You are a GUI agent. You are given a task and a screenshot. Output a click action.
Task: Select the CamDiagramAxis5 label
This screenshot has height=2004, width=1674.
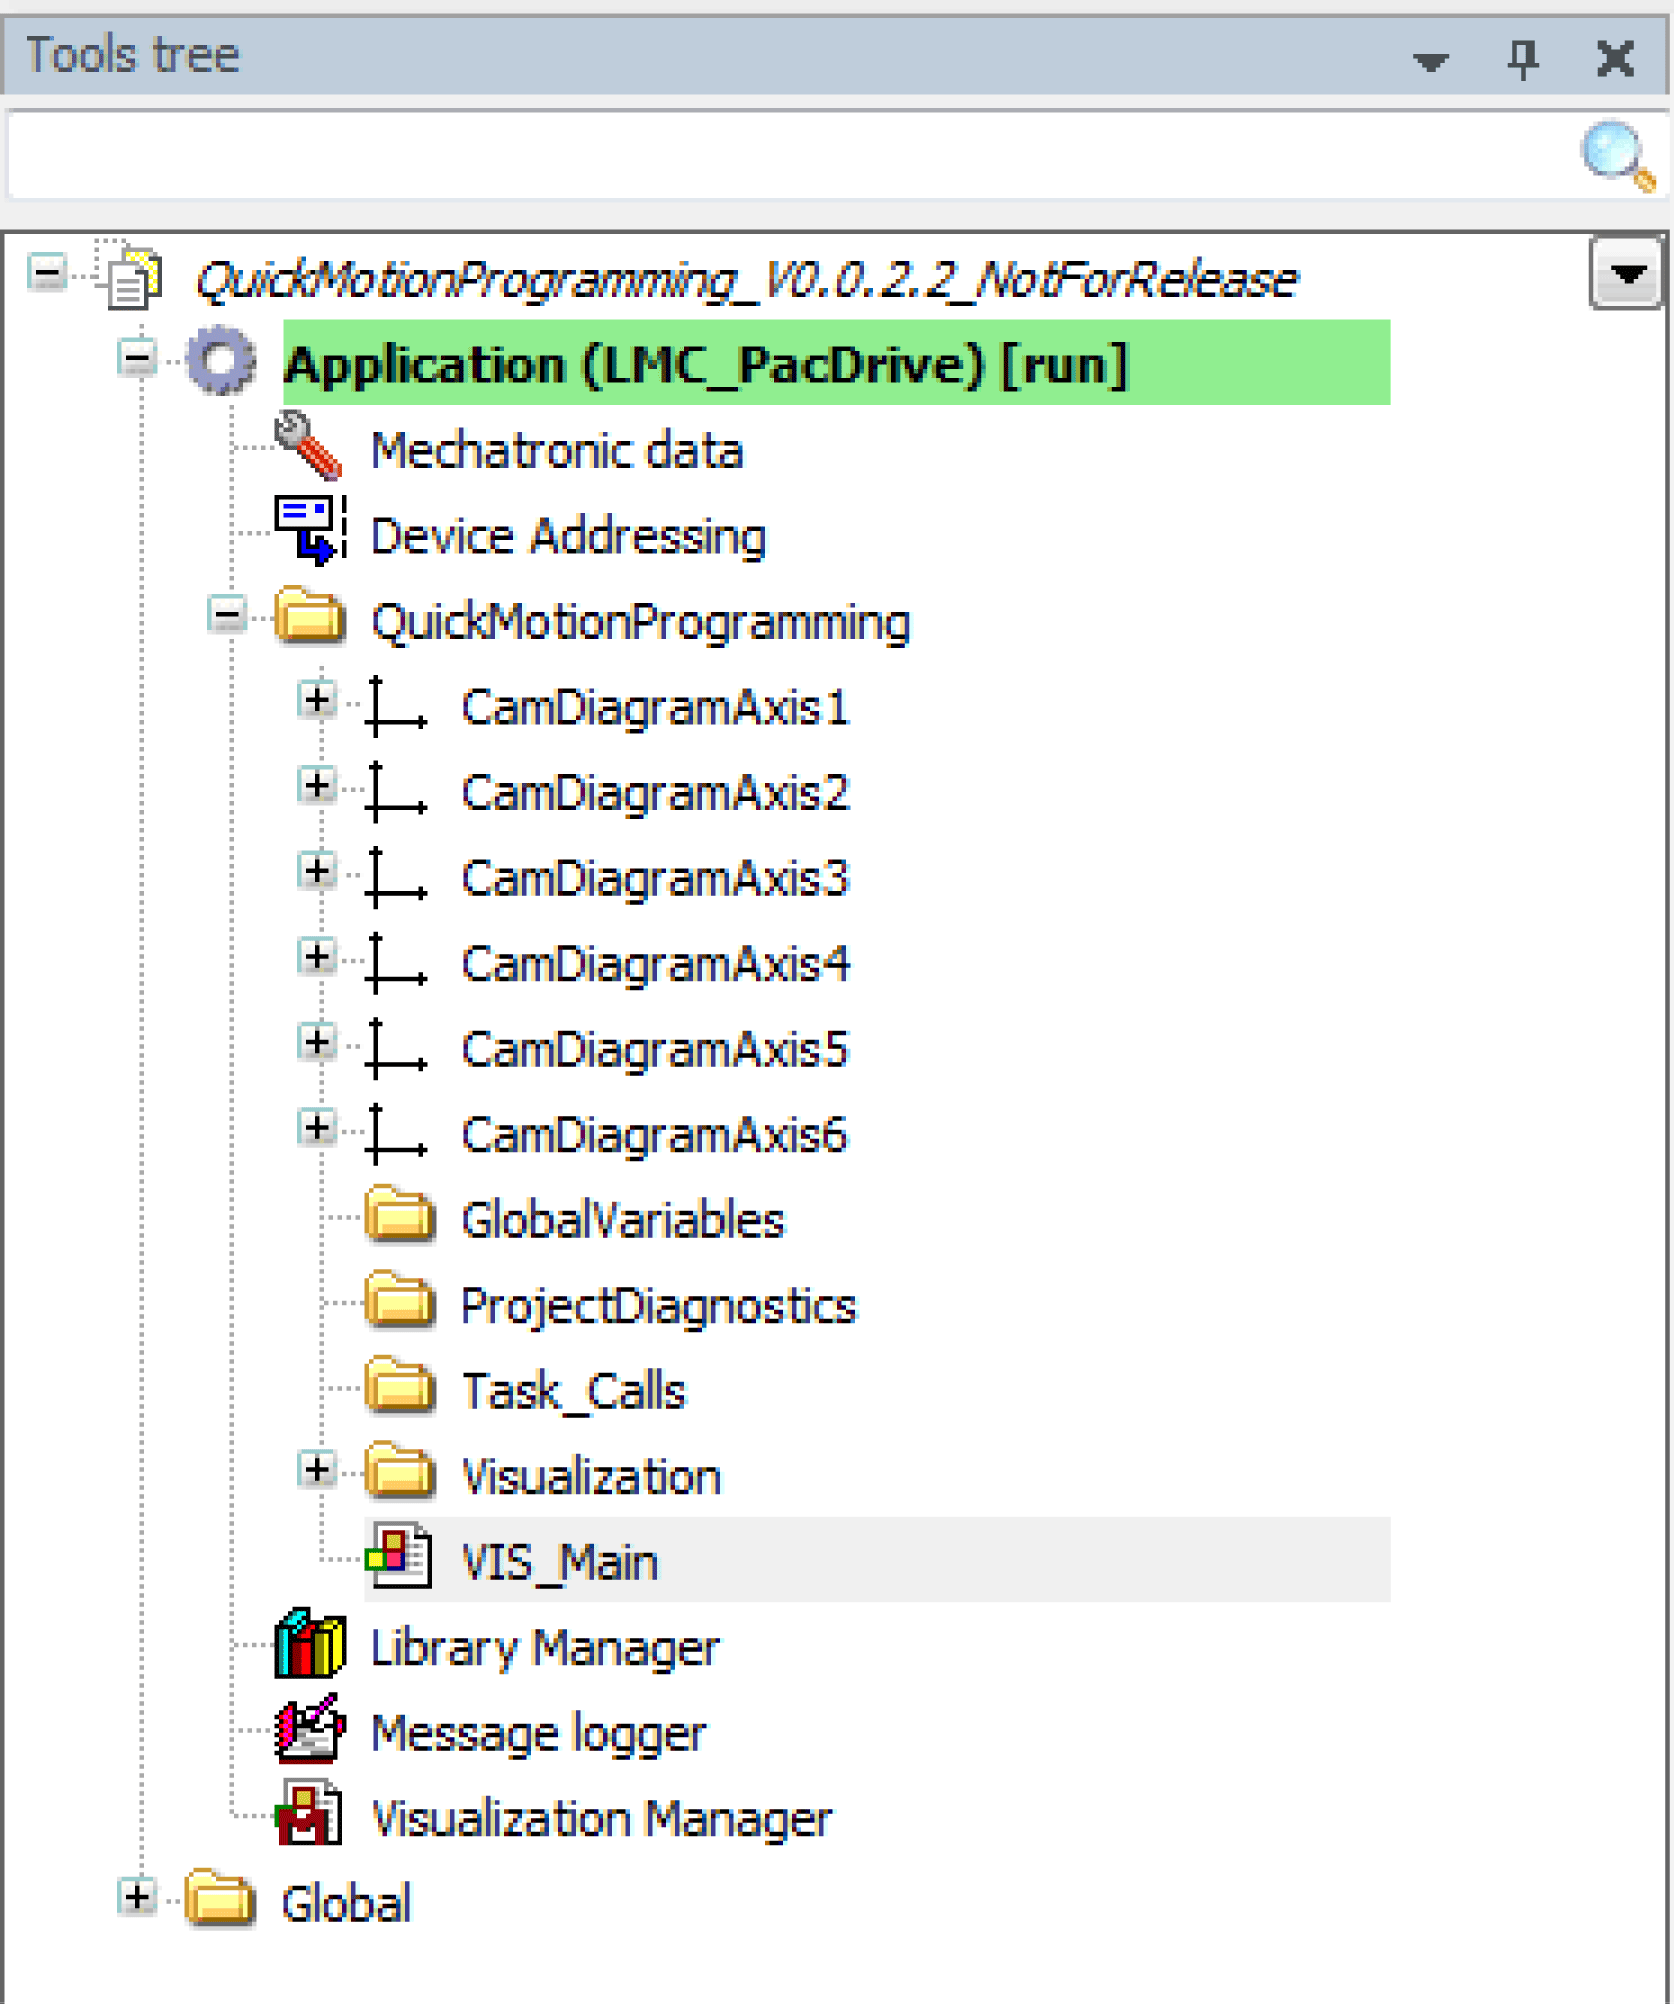click(x=655, y=1050)
